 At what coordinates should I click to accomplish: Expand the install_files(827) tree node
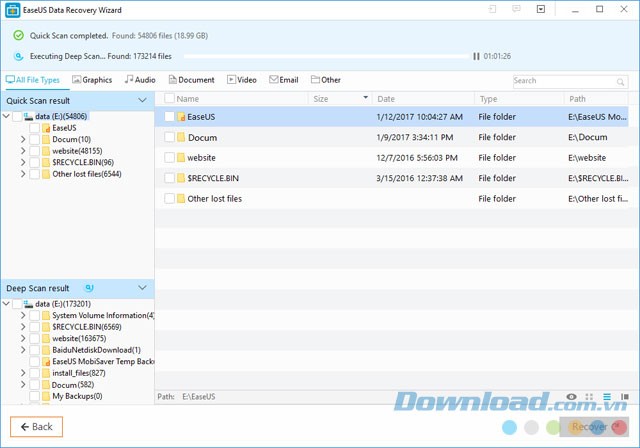click(x=23, y=373)
